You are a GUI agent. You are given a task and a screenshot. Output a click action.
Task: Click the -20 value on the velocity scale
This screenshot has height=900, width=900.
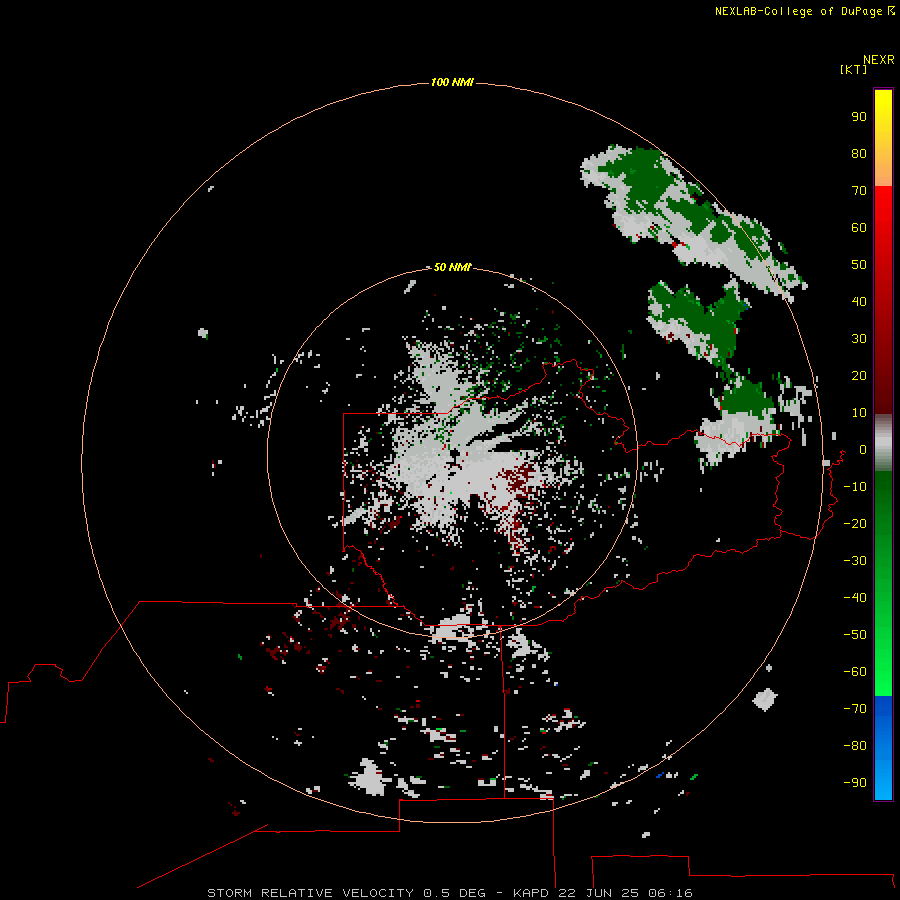855,524
